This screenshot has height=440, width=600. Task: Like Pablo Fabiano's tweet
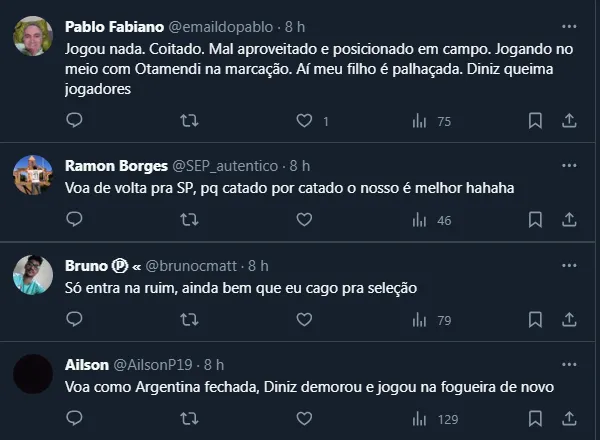click(306, 121)
